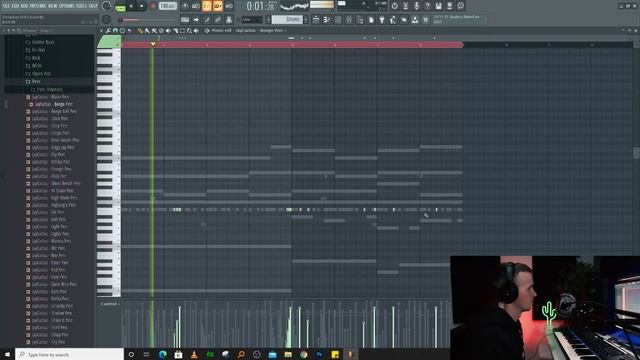The height and width of the screenshot is (360, 640).
Task: Open the Playlist view
Action: click(x=316, y=20)
